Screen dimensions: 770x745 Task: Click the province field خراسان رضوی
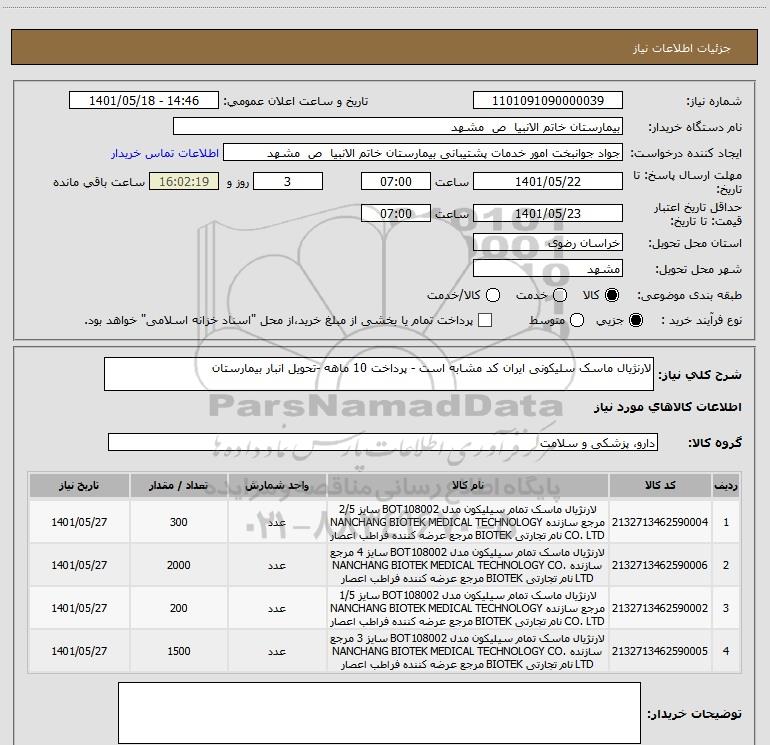tap(548, 242)
